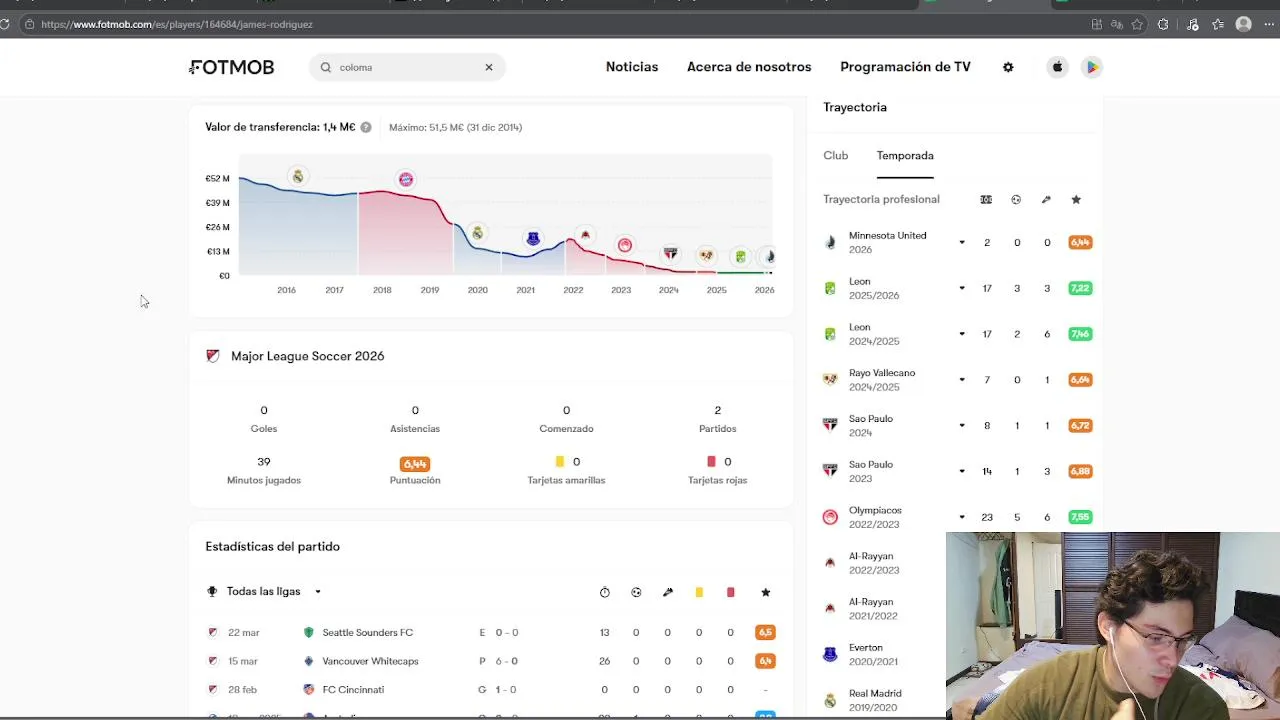The height and width of the screenshot is (720, 1280).
Task: Click rating star icon in match stats
Action: pos(766,592)
